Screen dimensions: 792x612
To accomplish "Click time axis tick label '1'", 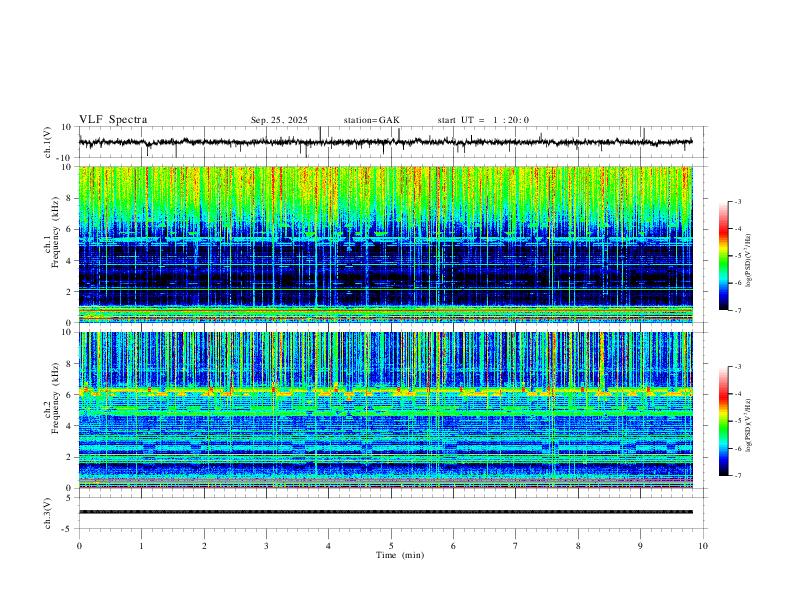I will click(141, 546).
